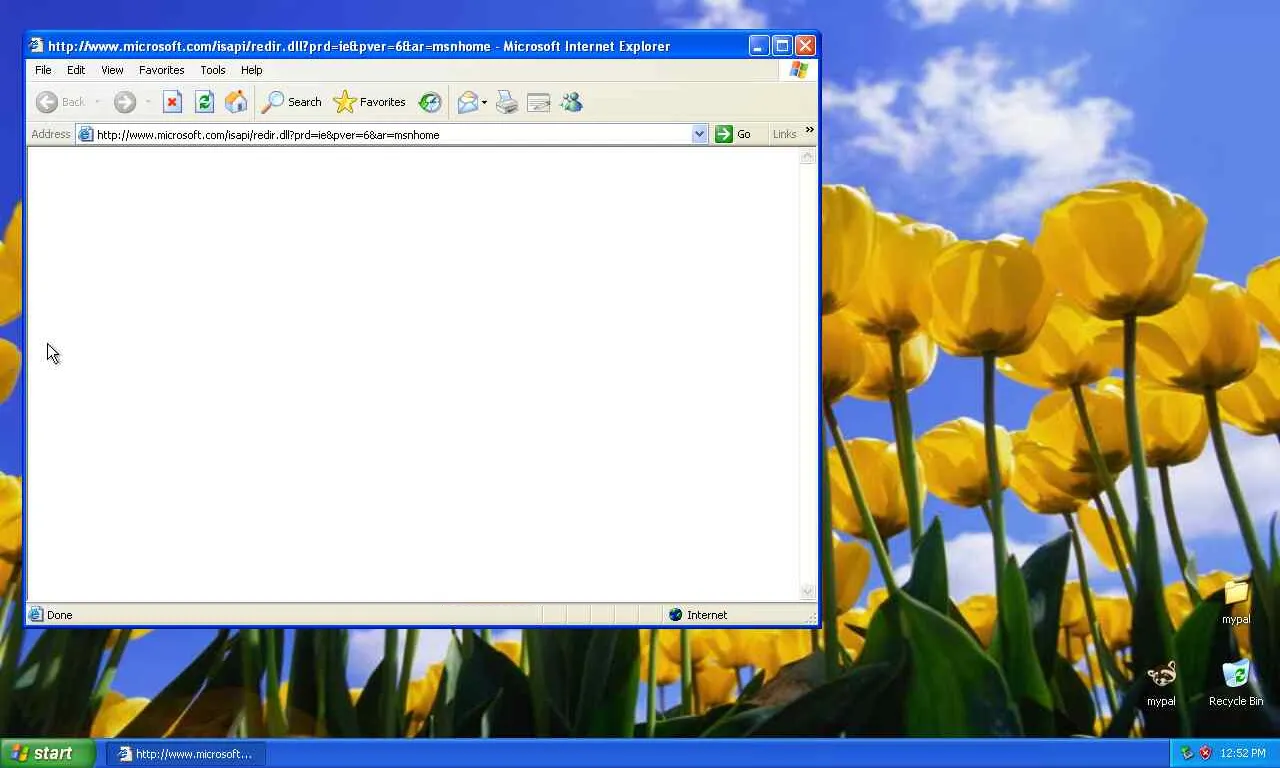Expand the Links bar chevron
The width and height of the screenshot is (1280, 768).
coord(809,130)
